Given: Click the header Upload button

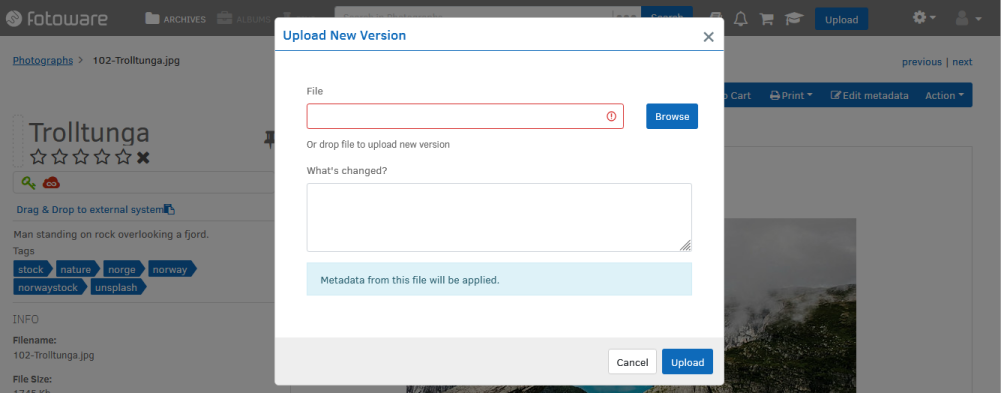Looking at the screenshot, I should tap(841, 19).
